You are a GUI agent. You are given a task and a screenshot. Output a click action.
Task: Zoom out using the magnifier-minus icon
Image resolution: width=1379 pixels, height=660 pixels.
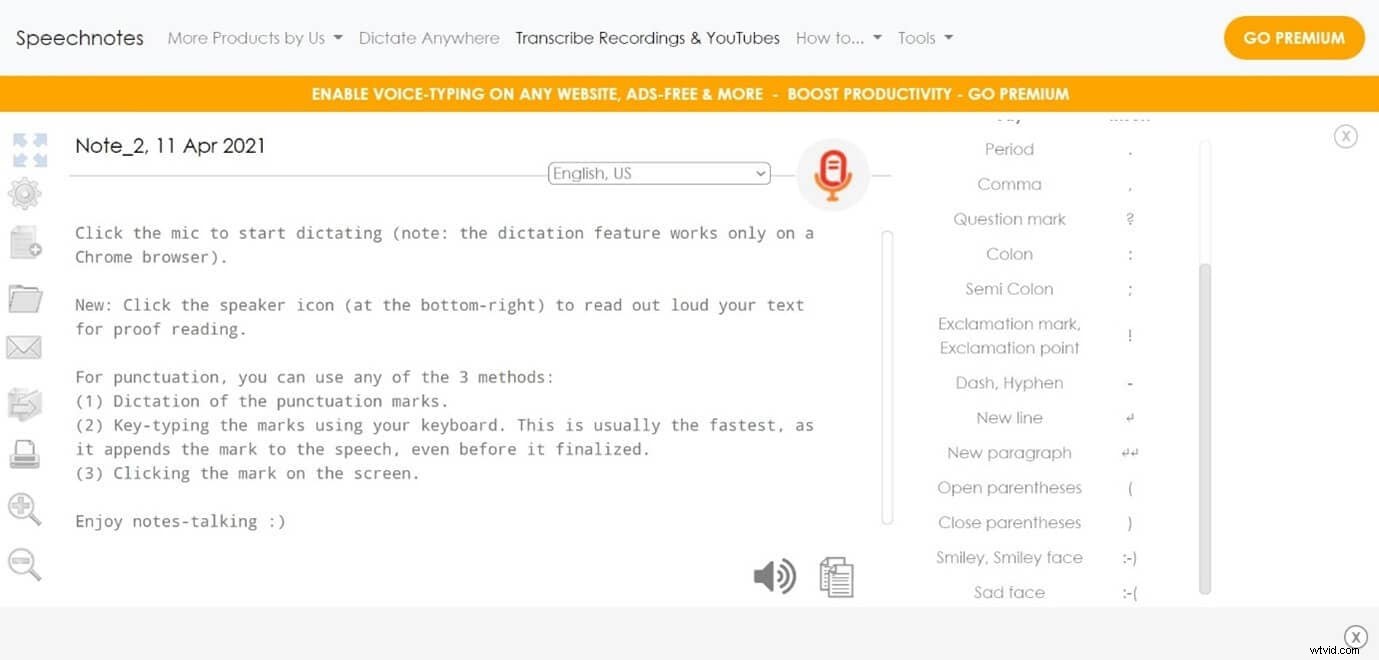[25, 564]
